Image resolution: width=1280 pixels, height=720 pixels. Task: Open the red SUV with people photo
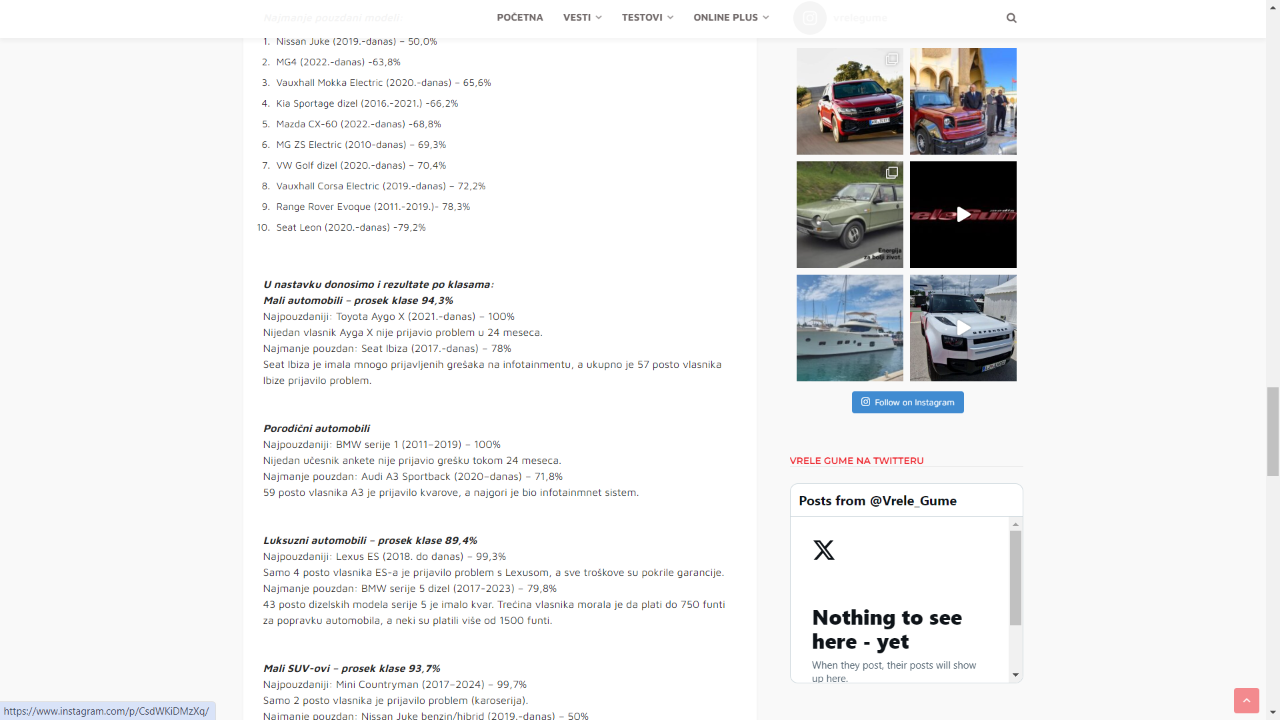(962, 101)
